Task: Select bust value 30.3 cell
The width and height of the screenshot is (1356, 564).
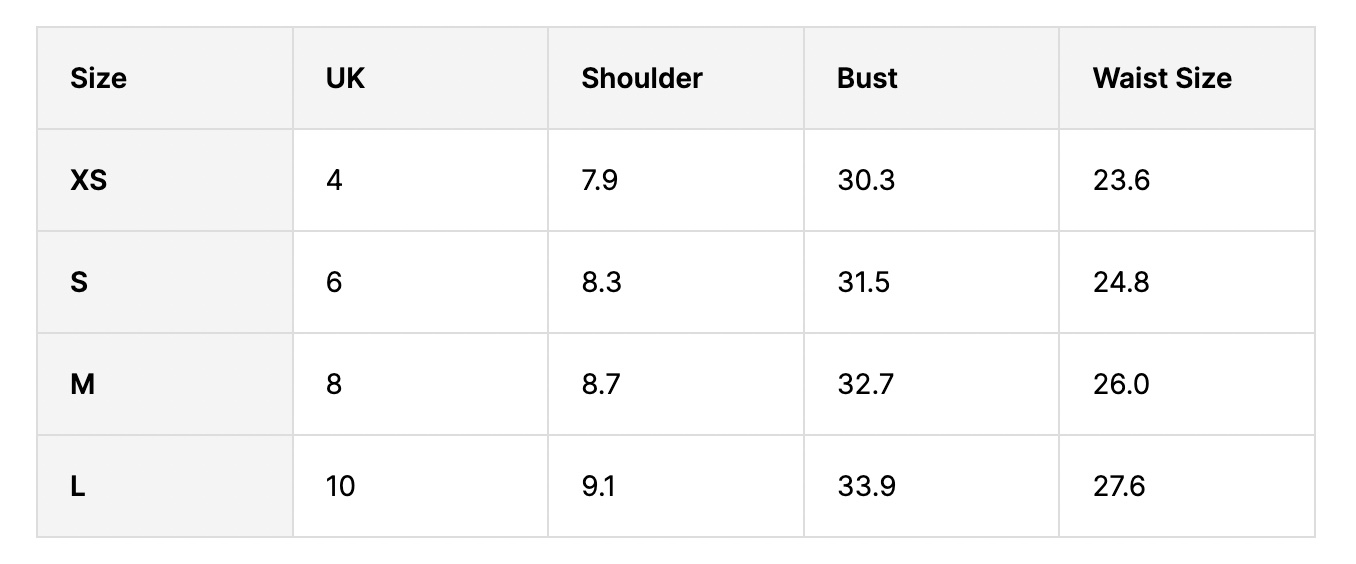Action: 866,181
